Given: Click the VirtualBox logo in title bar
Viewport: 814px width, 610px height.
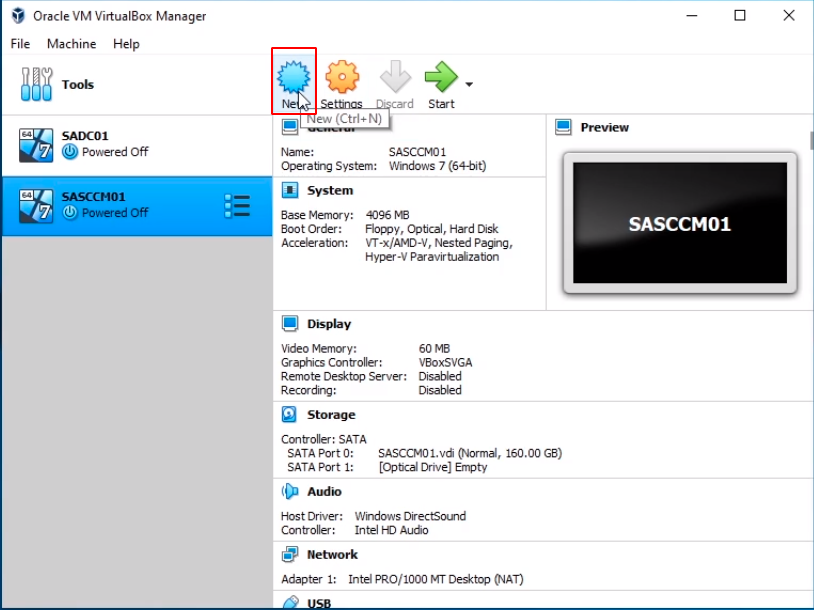Looking at the screenshot, I should coord(18,16).
